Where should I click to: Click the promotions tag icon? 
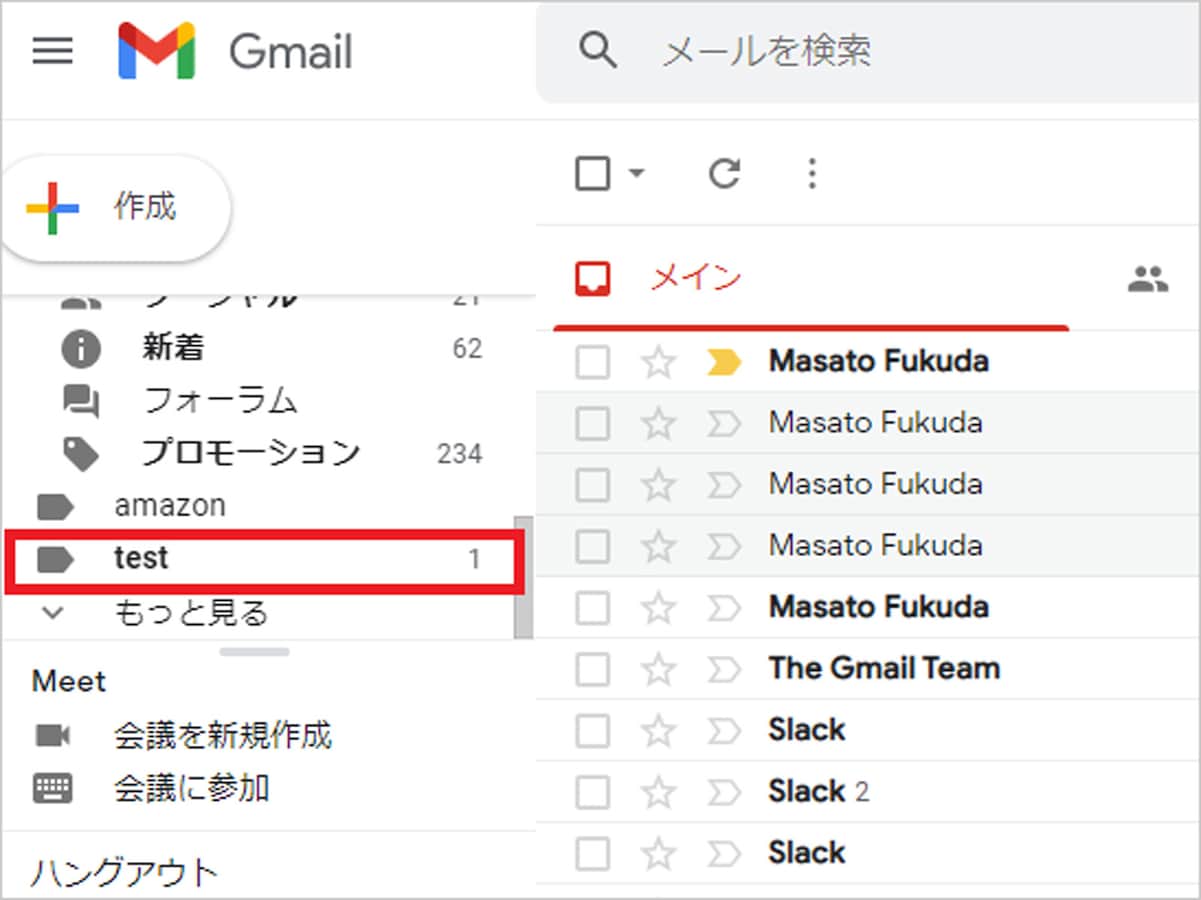81,454
